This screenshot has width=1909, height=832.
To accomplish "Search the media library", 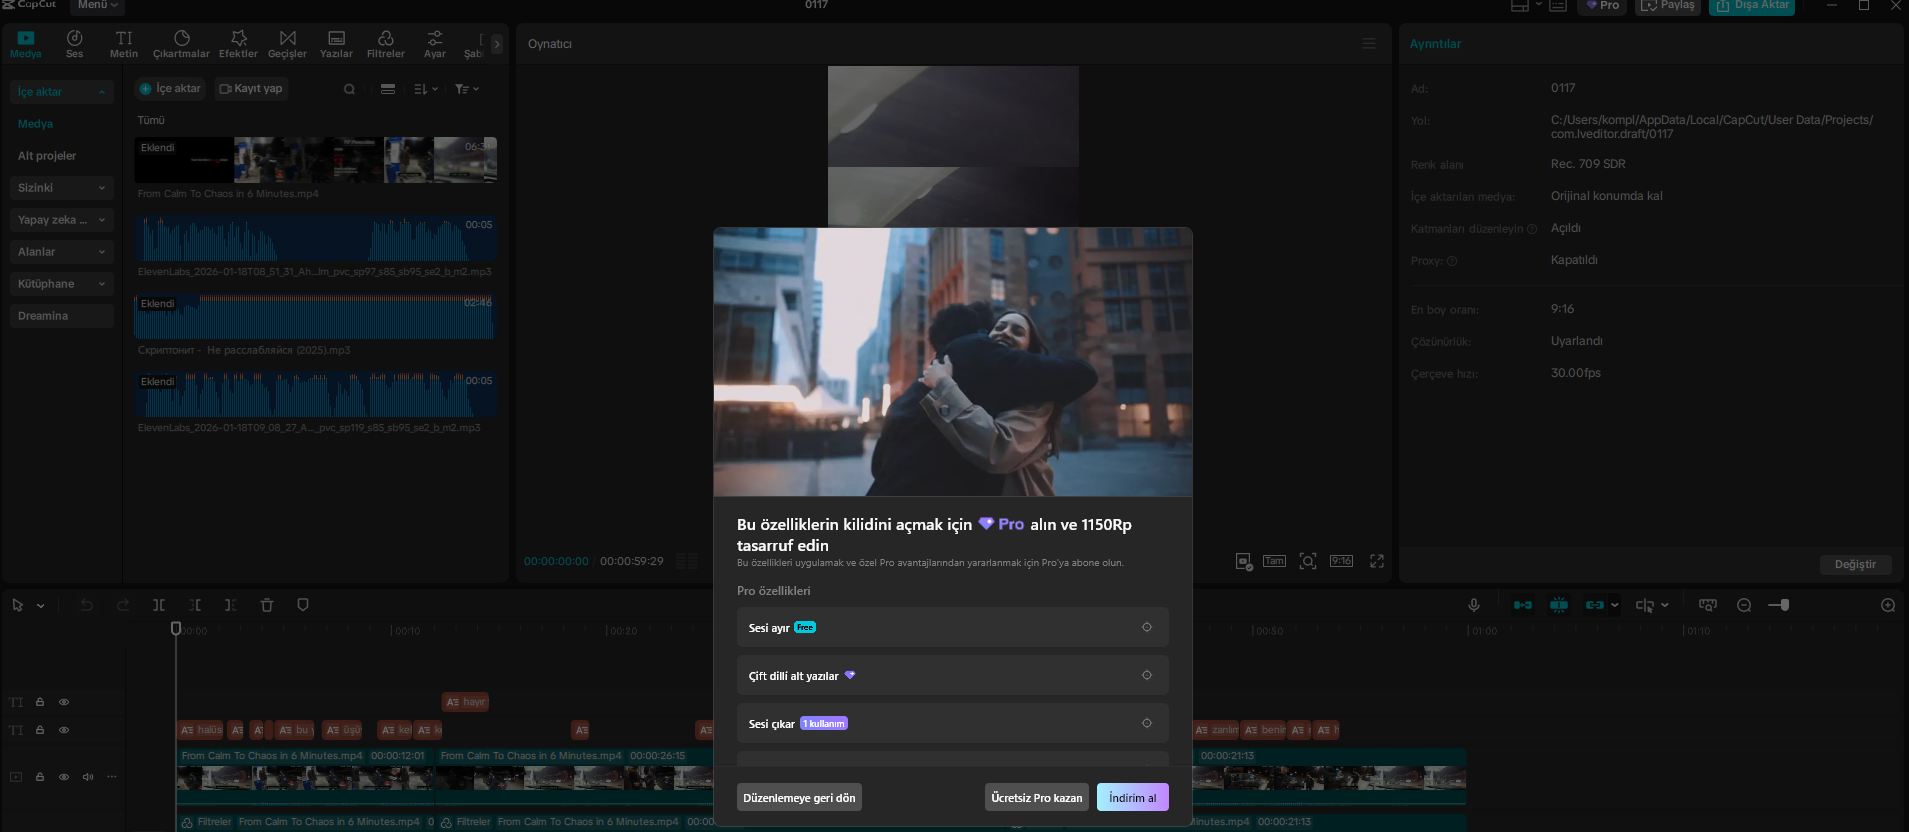I will coord(349,89).
